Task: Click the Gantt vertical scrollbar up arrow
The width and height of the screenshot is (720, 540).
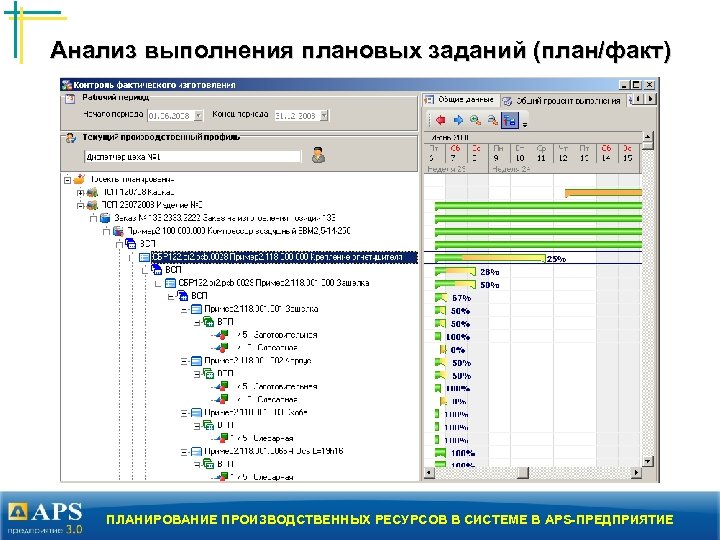Action: (x=647, y=136)
